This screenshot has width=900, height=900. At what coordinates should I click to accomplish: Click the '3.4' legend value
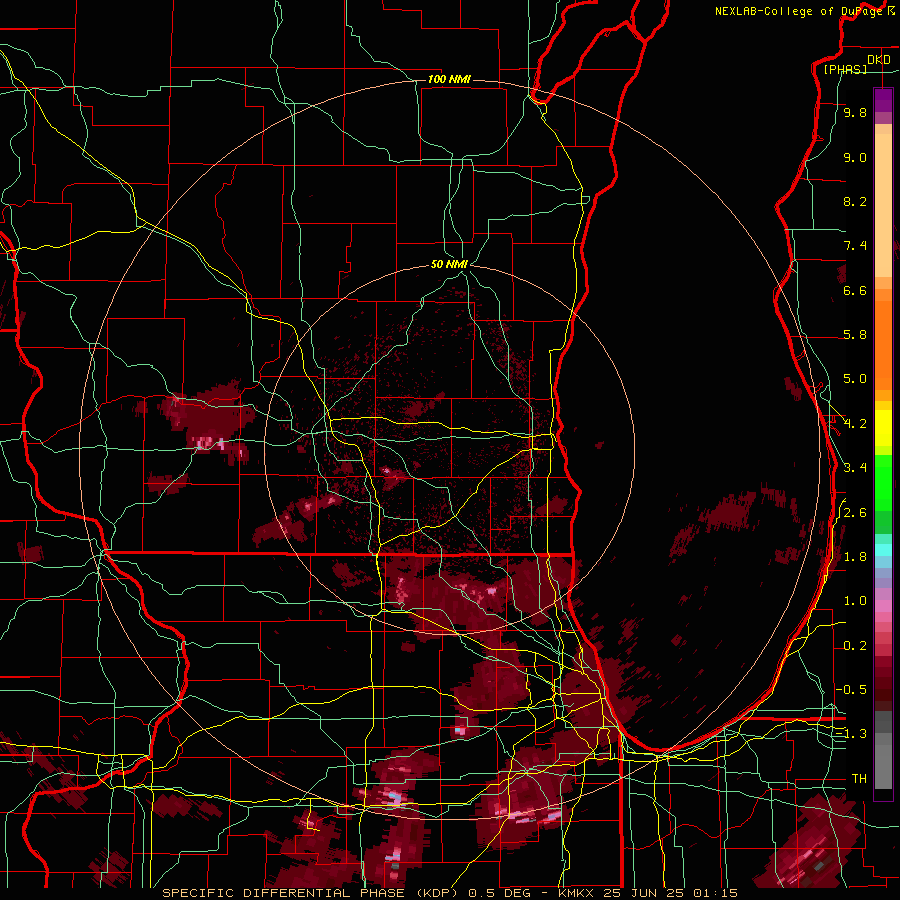click(x=855, y=468)
